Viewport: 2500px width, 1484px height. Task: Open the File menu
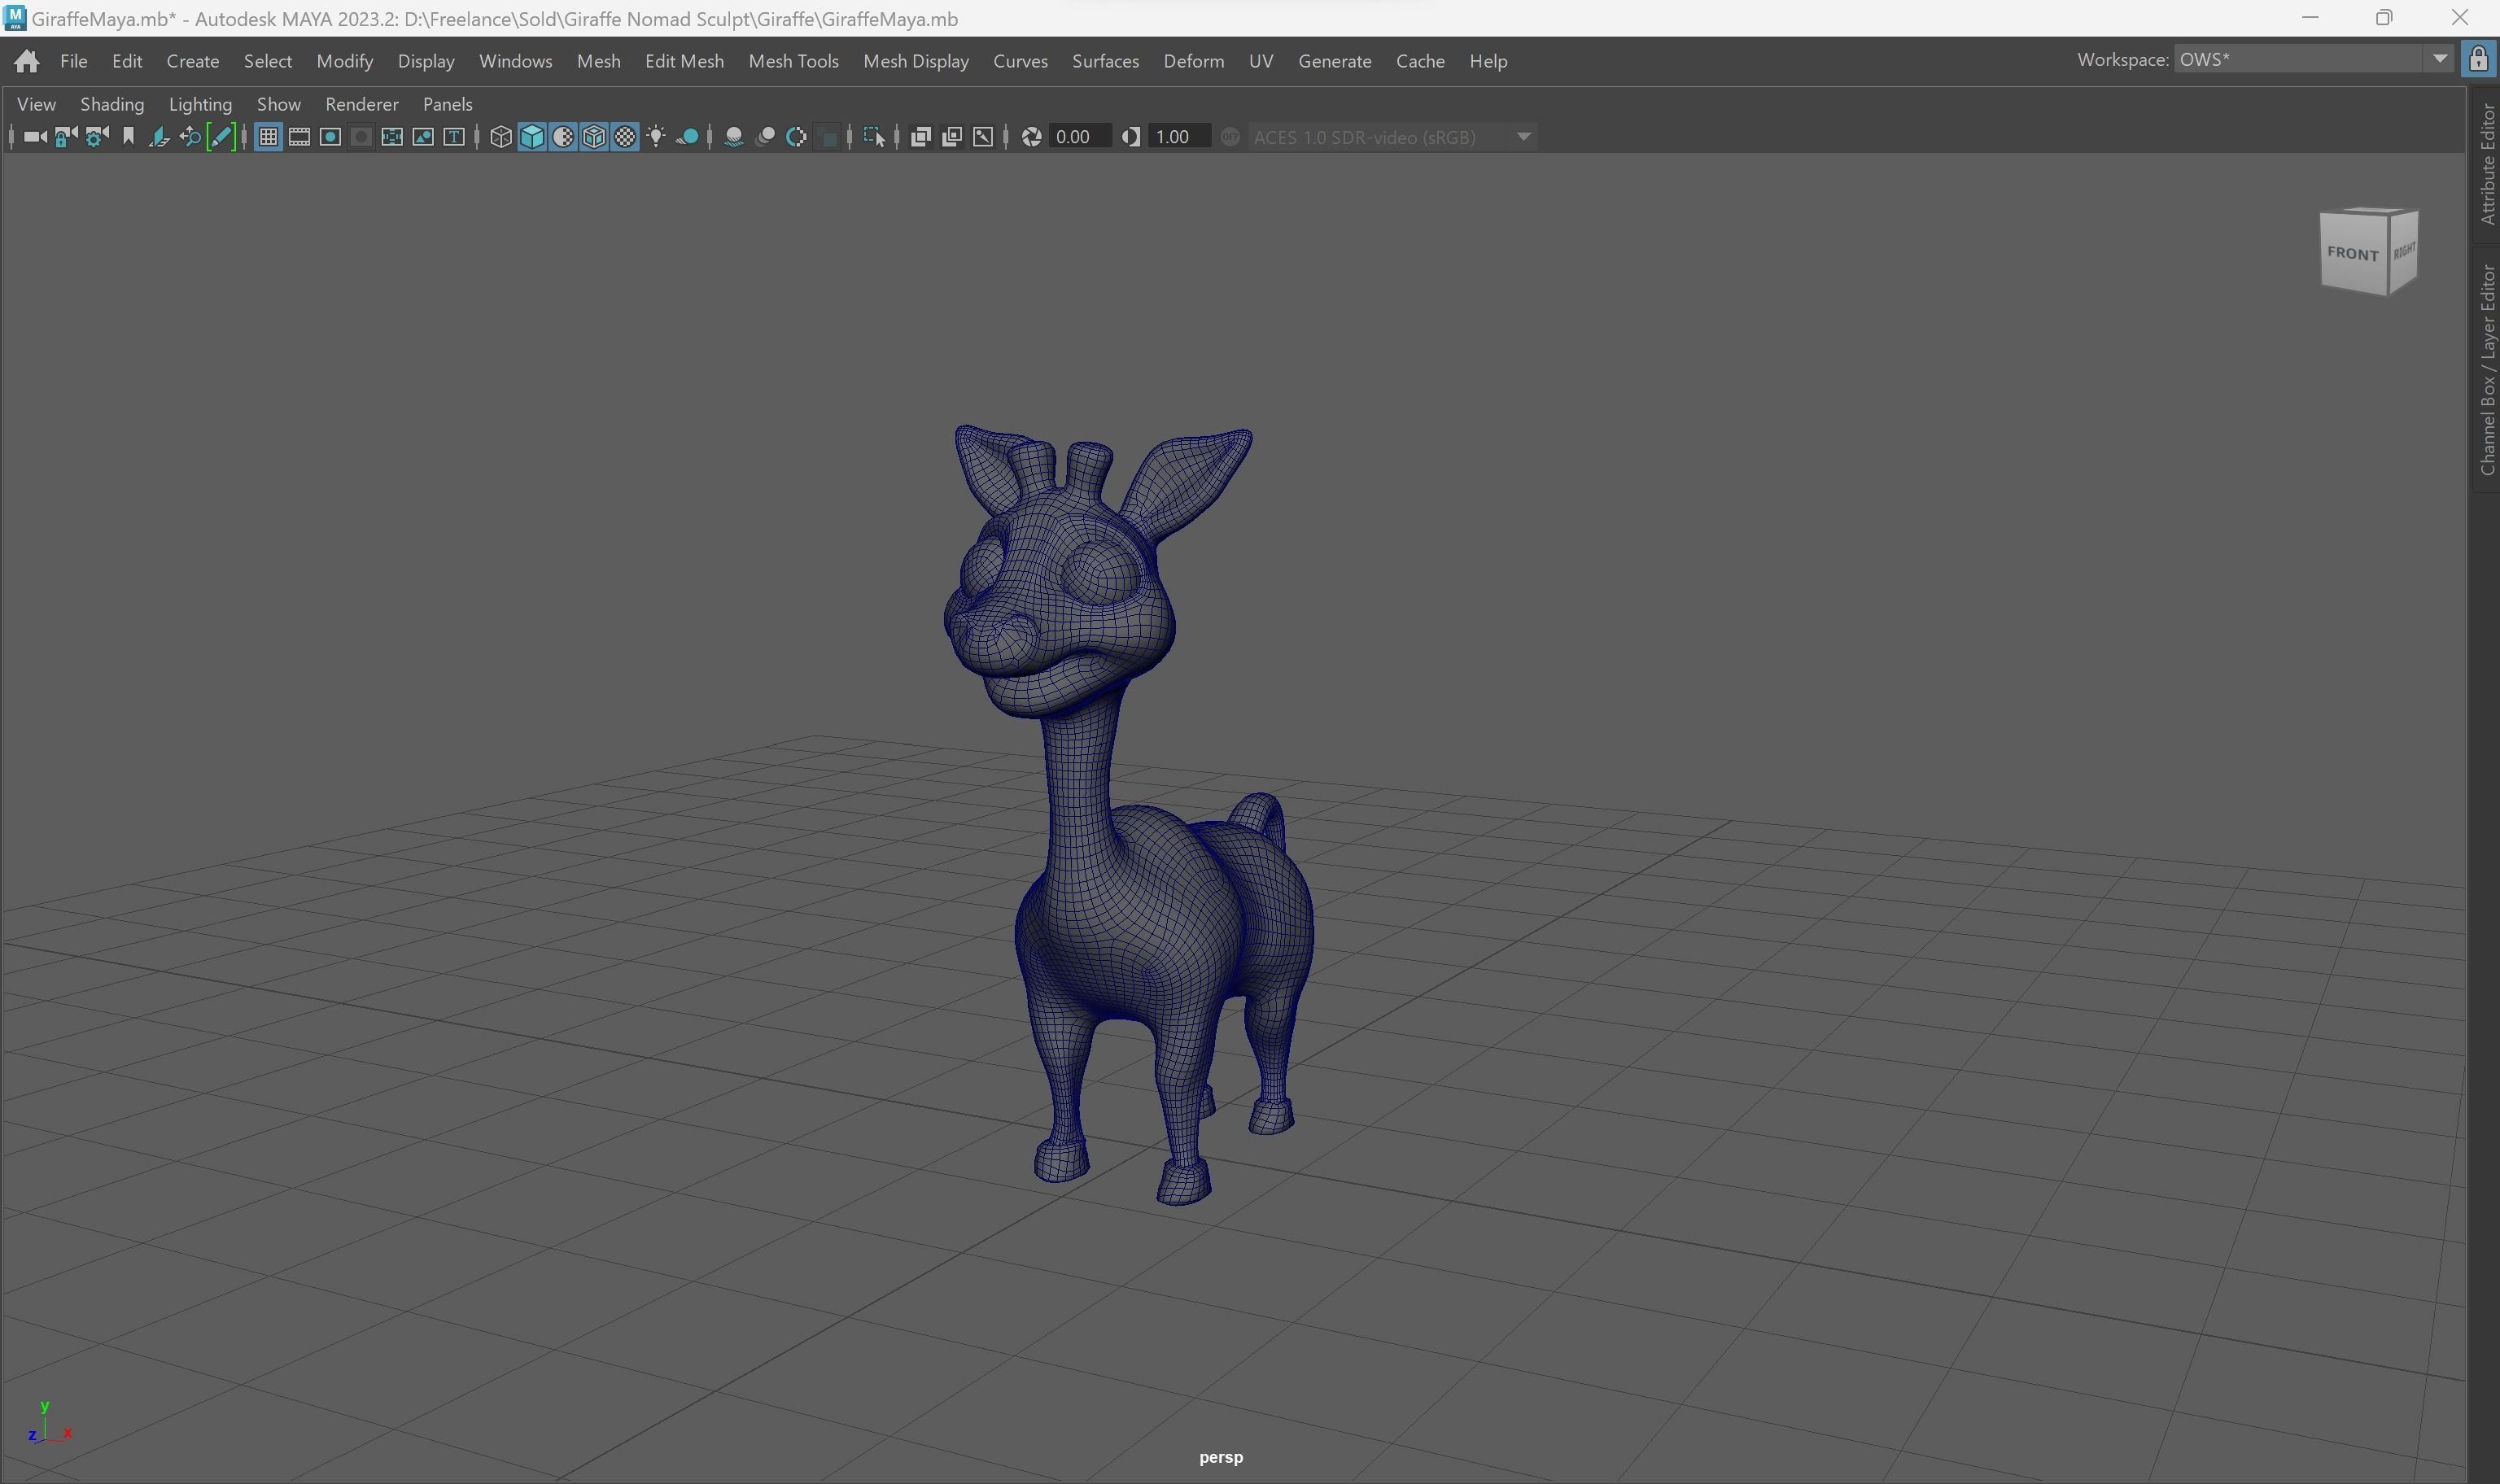[74, 61]
